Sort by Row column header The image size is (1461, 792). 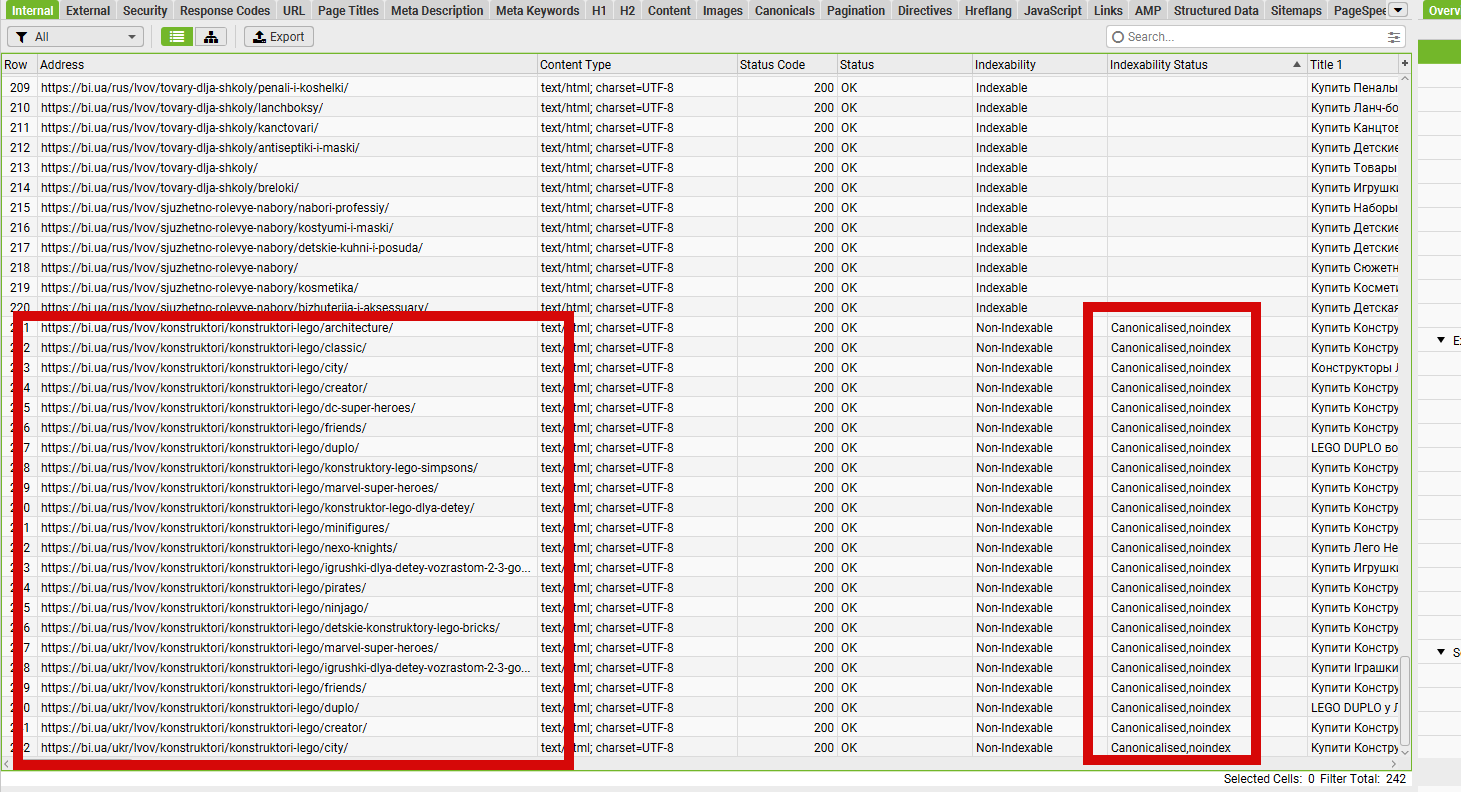[18, 64]
